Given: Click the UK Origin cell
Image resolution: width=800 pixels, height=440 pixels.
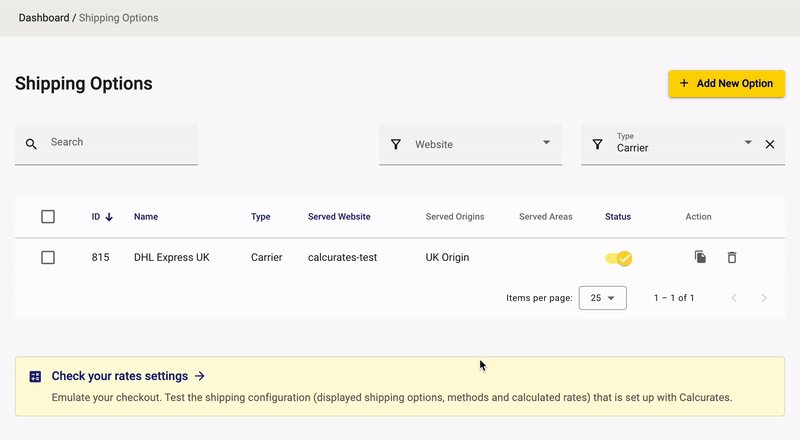Looking at the screenshot, I should coord(447,257).
